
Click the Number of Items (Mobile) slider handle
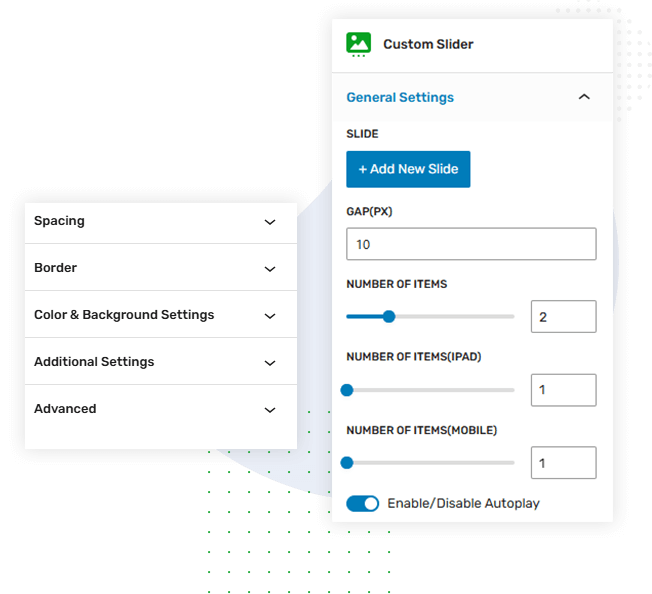347,463
